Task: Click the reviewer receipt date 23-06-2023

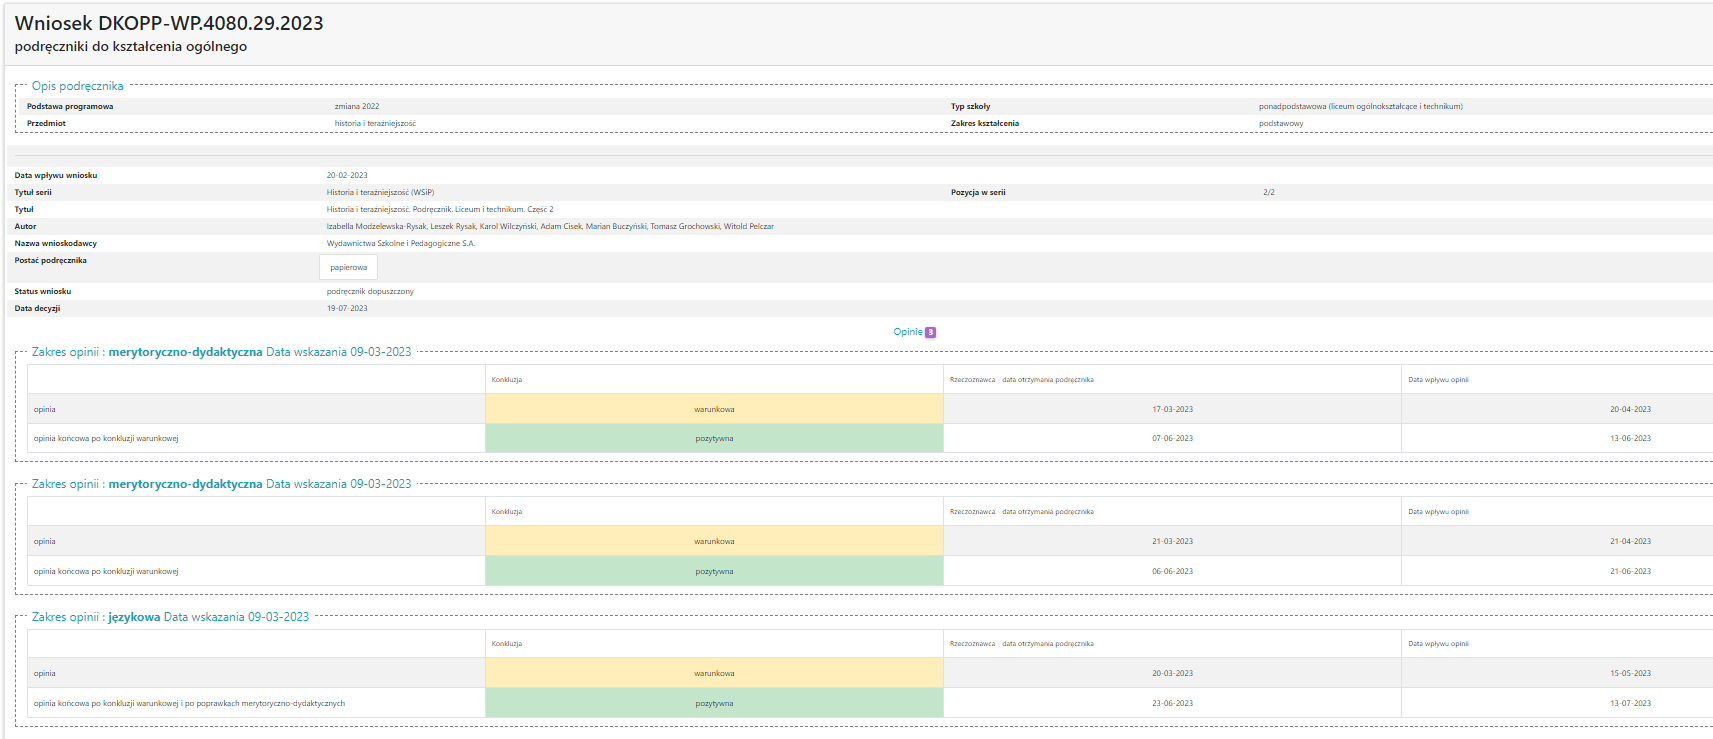Action: click(1172, 703)
